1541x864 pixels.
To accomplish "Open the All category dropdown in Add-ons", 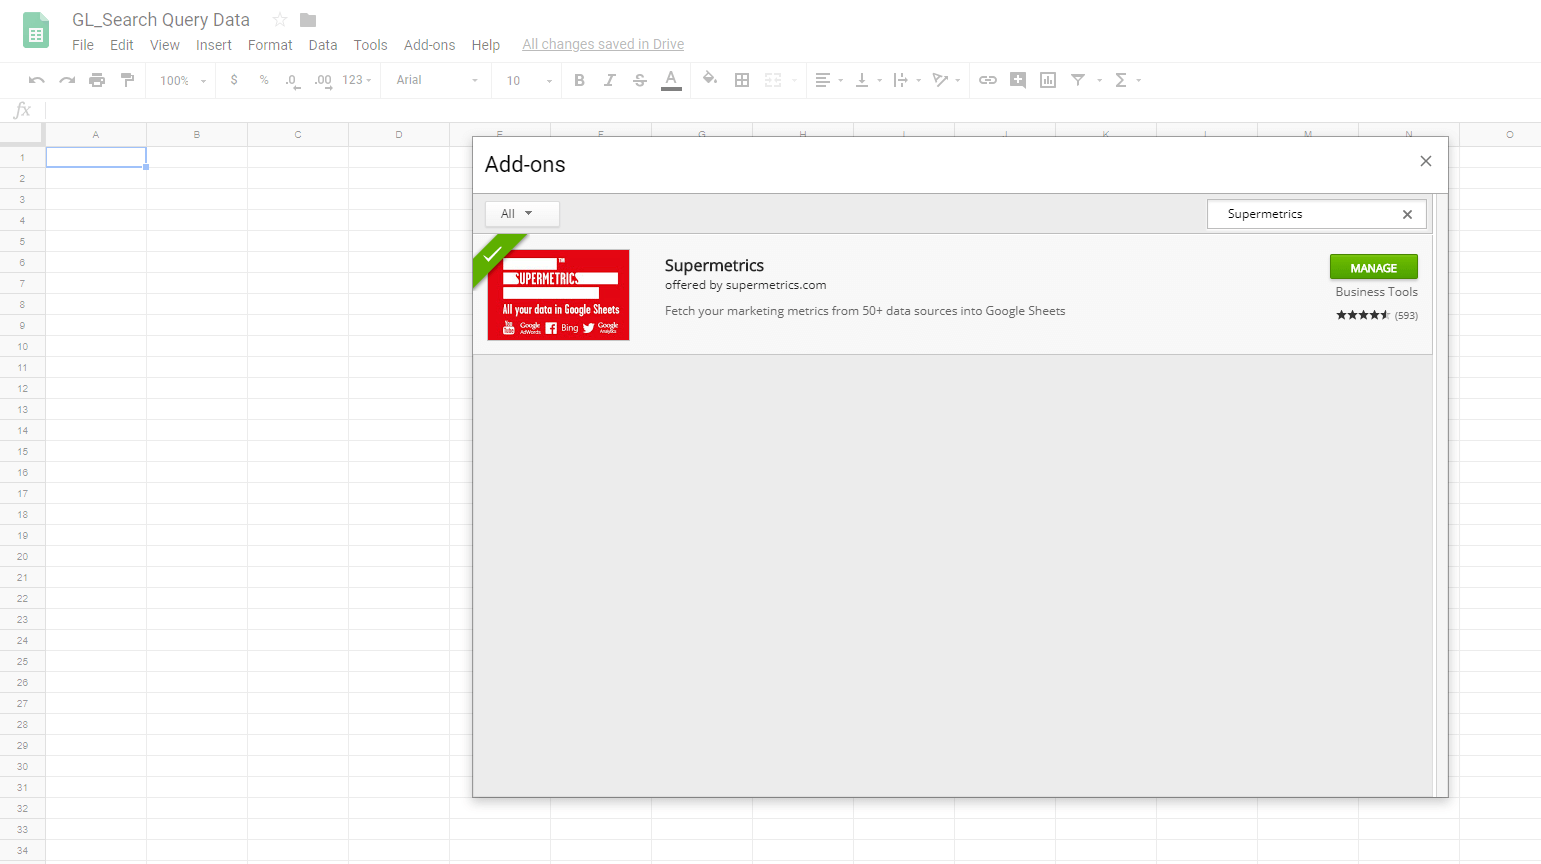I will click(x=521, y=213).
